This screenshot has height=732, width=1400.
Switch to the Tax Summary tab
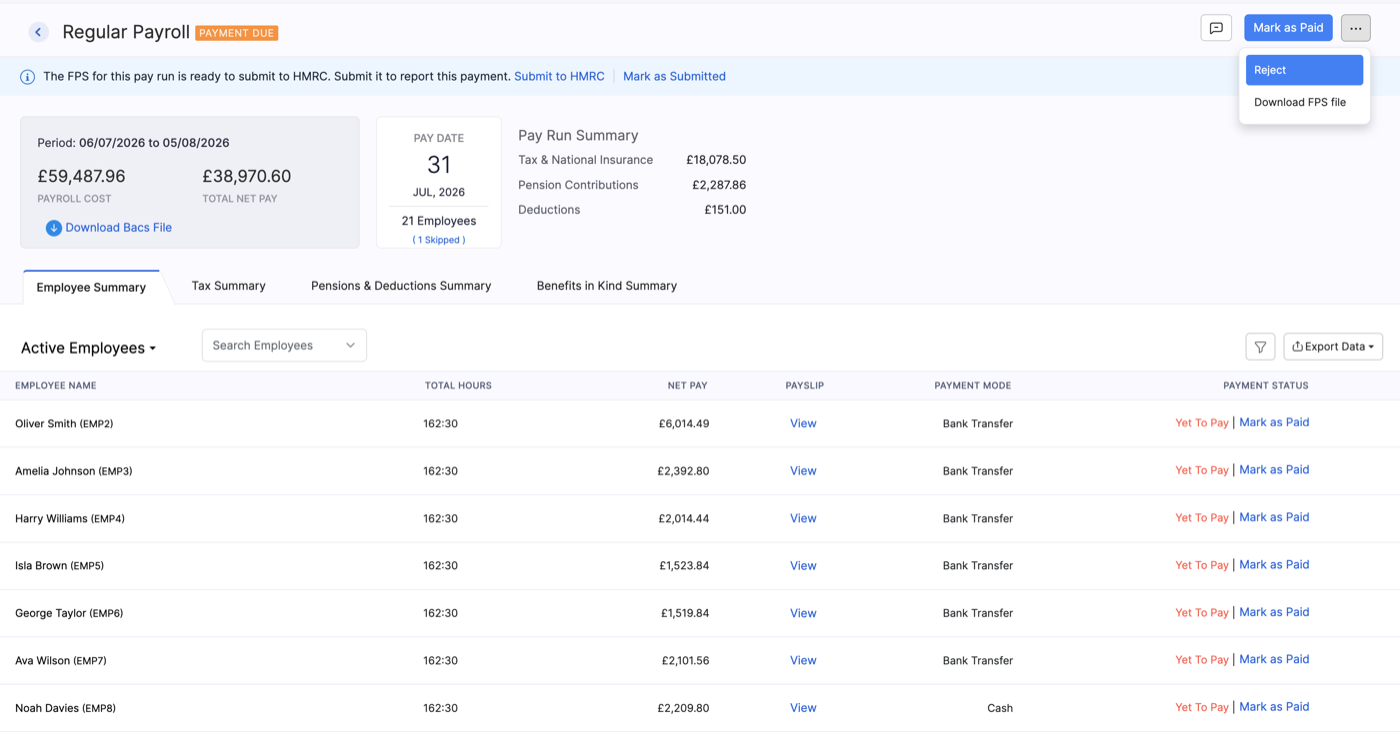[228, 286]
